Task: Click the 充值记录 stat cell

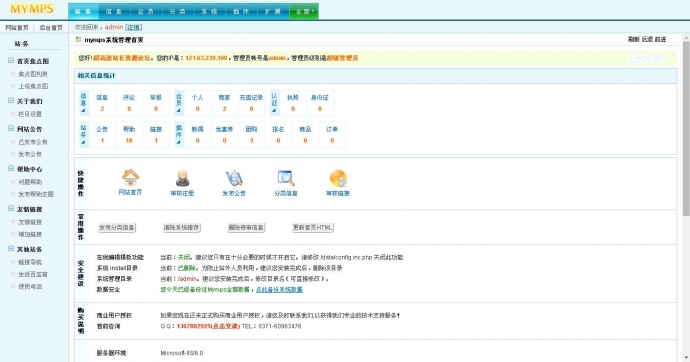Action: 251,103
